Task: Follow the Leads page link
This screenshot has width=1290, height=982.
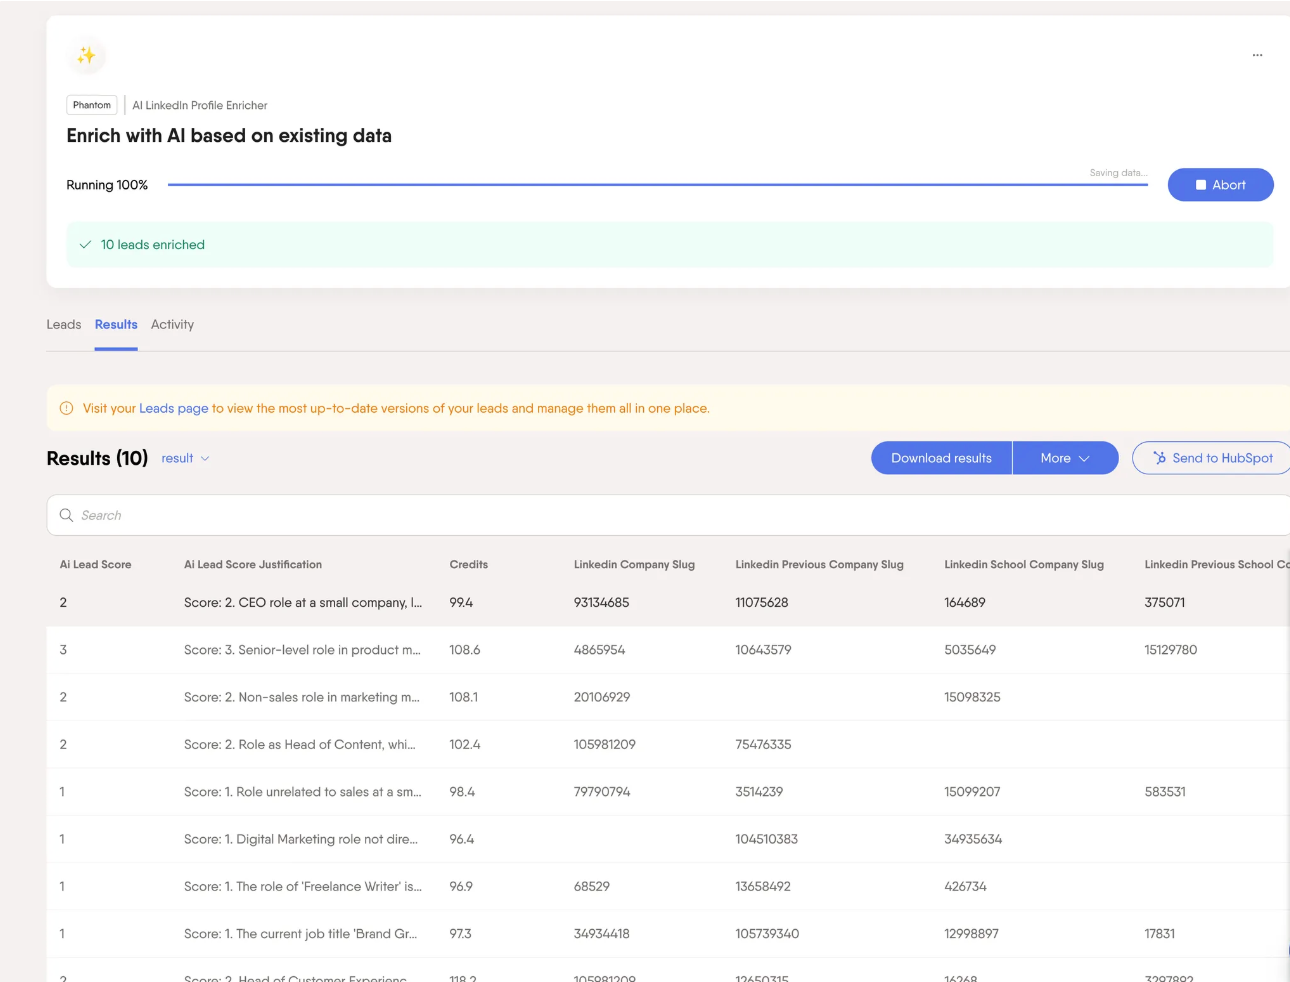Action: [x=174, y=408]
